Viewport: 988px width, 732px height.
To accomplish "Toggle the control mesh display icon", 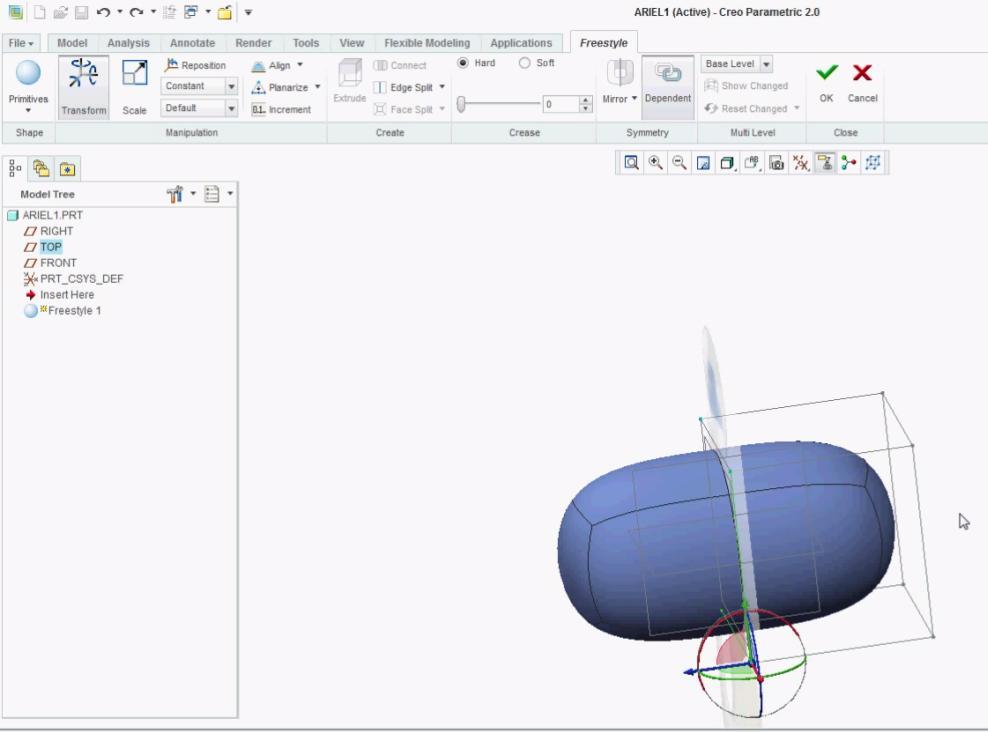I will click(x=873, y=163).
